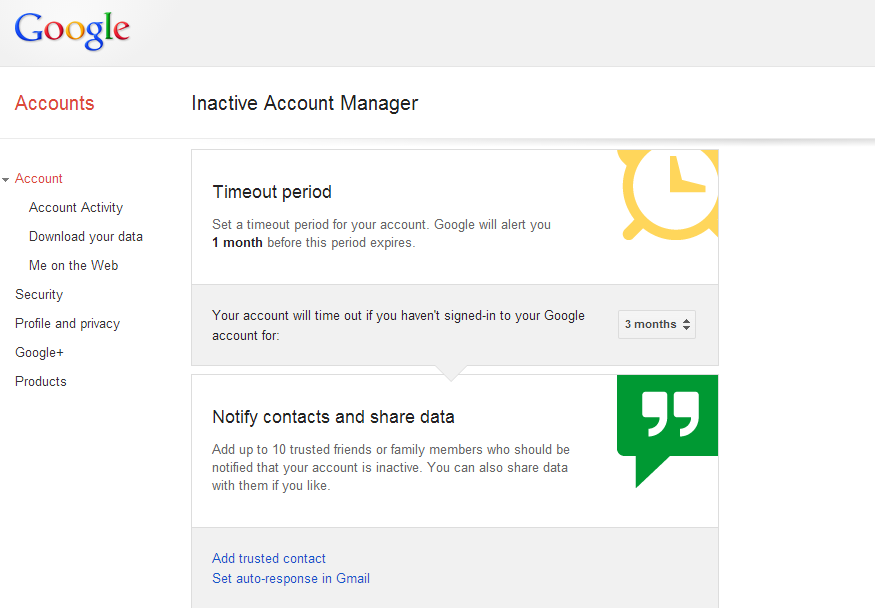875x608 pixels.
Task: Select Account in the sidebar
Action: [39, 178]
